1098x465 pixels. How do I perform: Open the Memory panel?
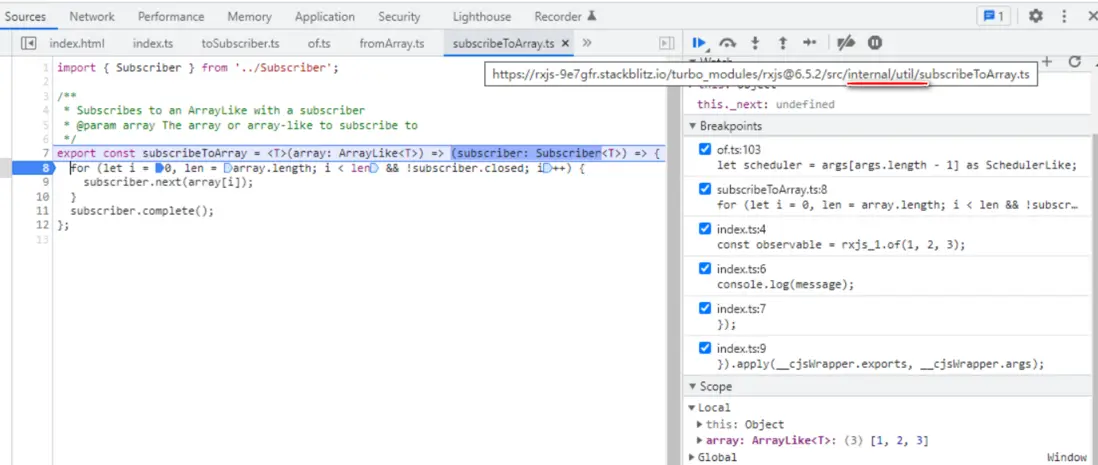(249, 16)
